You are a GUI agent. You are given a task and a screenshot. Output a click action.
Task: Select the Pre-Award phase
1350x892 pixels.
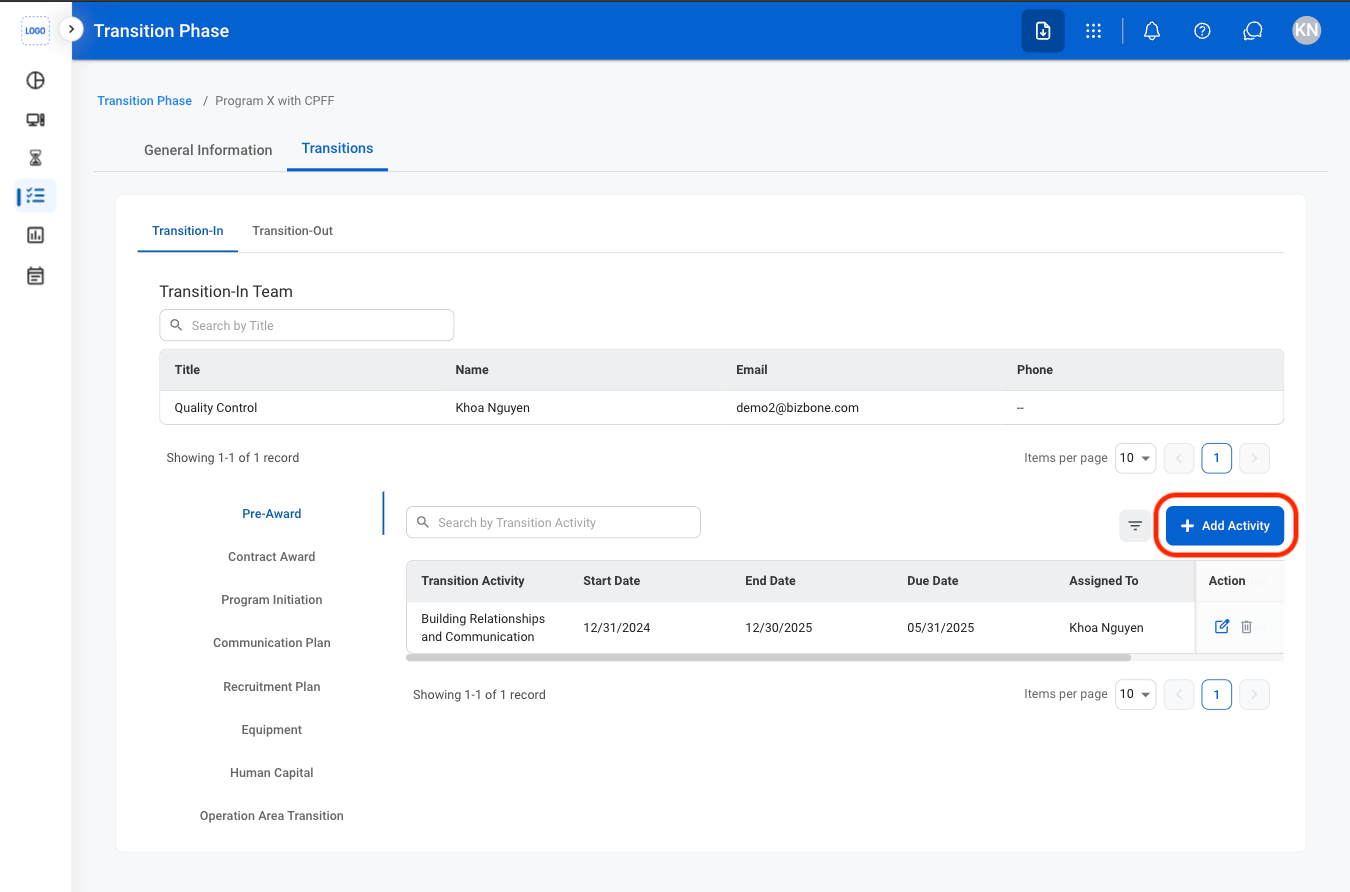271,514
